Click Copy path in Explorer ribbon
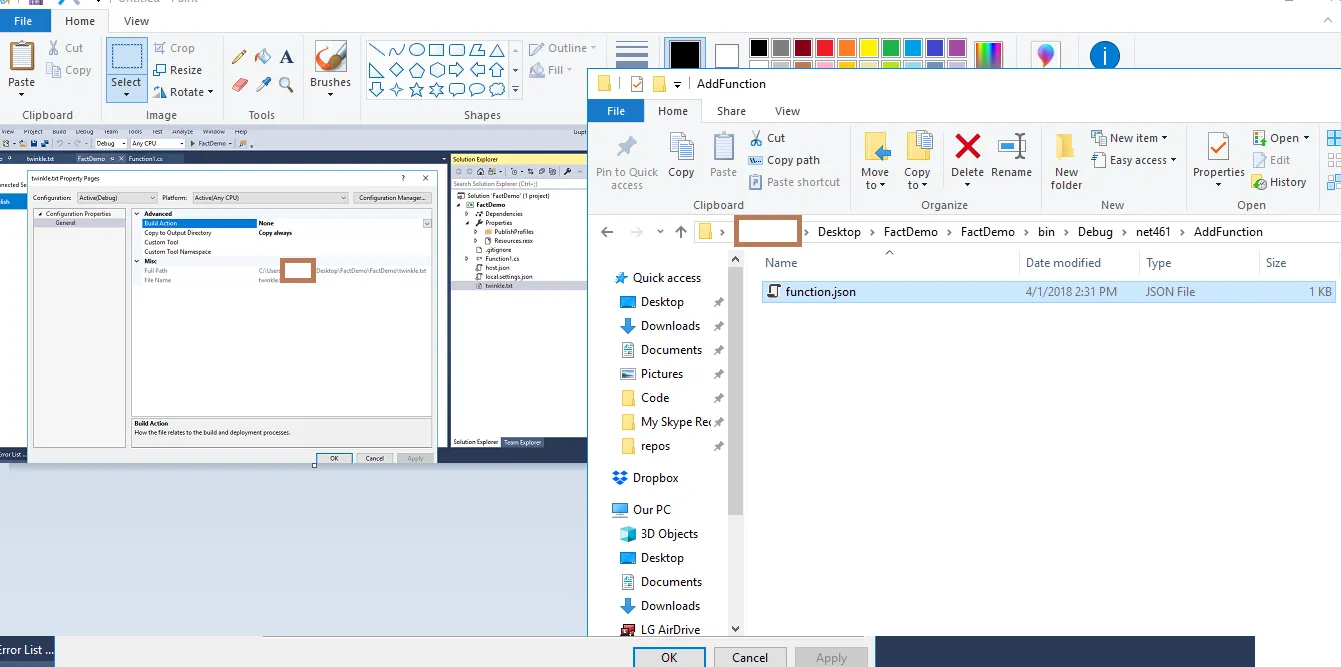1341x667 pixels. (x=785, y=160)
